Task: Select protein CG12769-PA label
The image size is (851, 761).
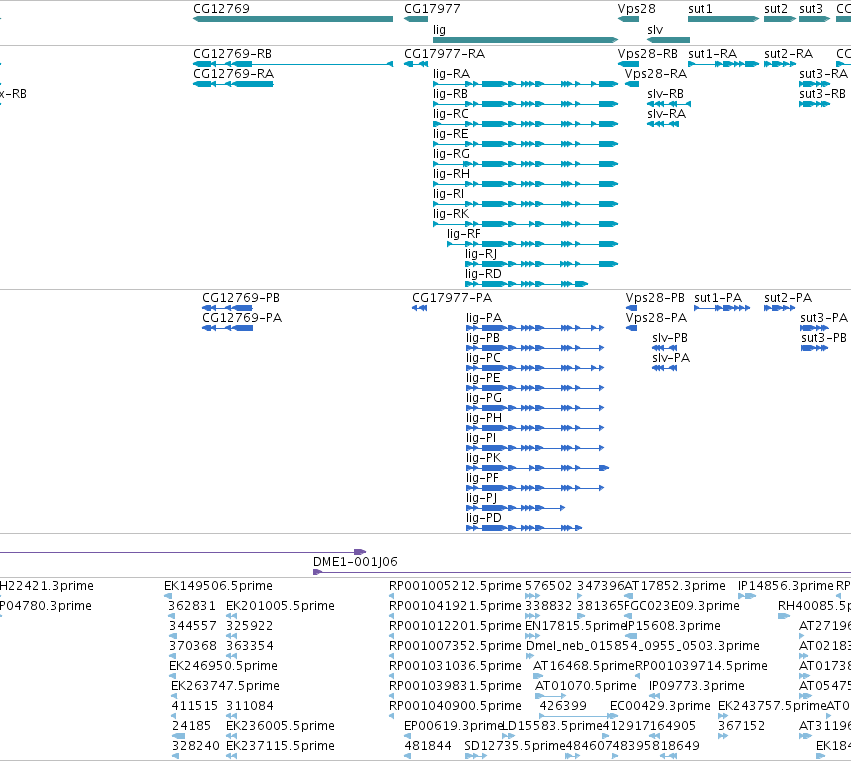Action: click(242, 318)
